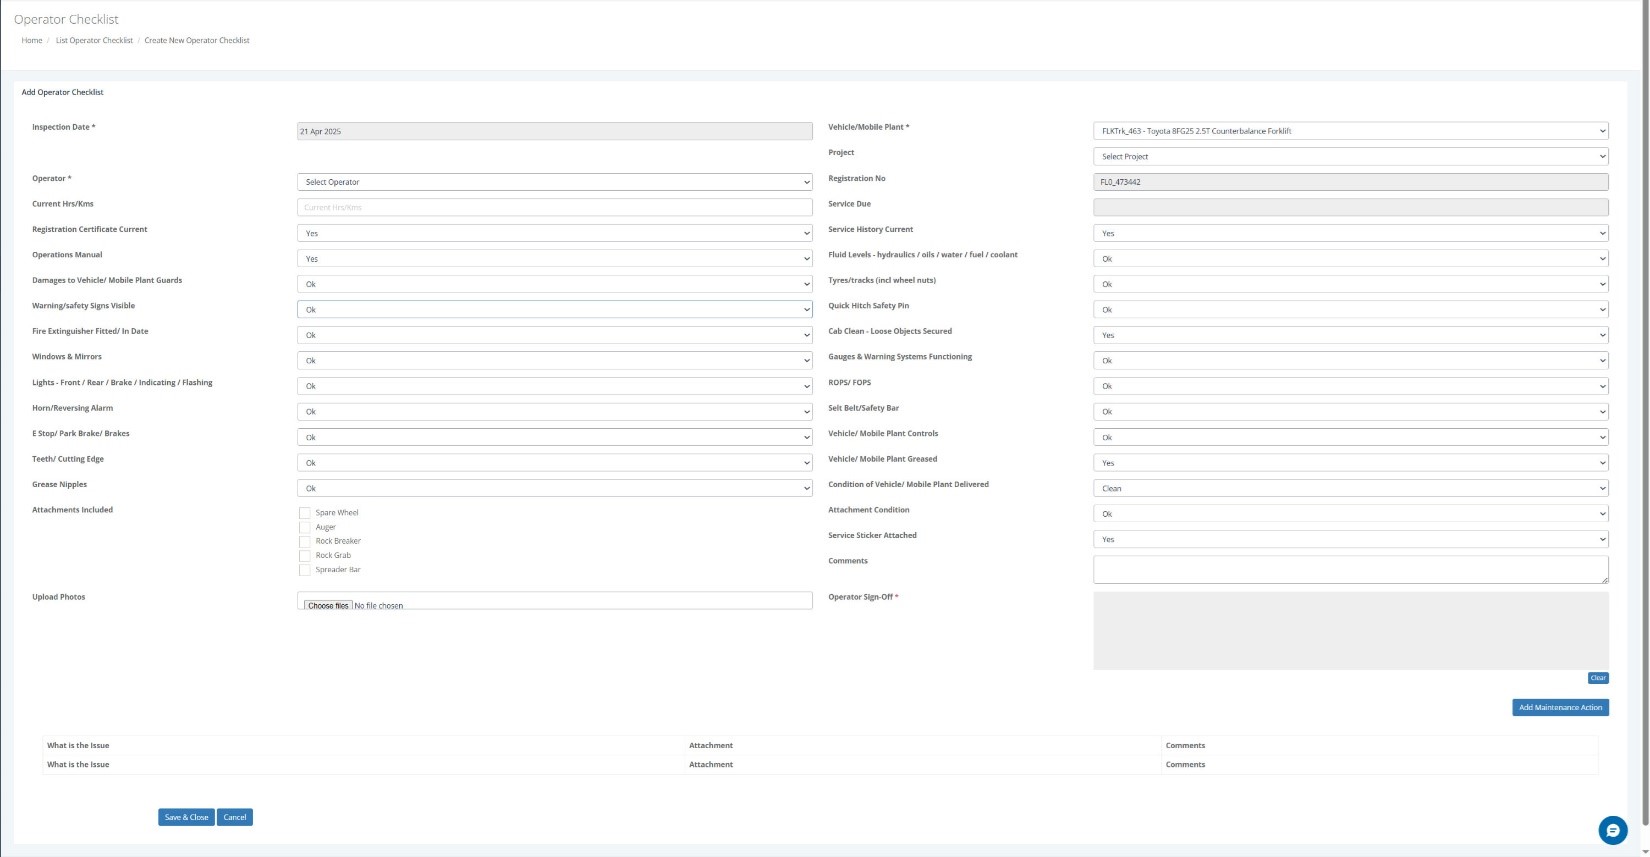Open Warning/safety Signs Visible dropdown
This screenshot has height=857, width=1650.
(554, 310)
